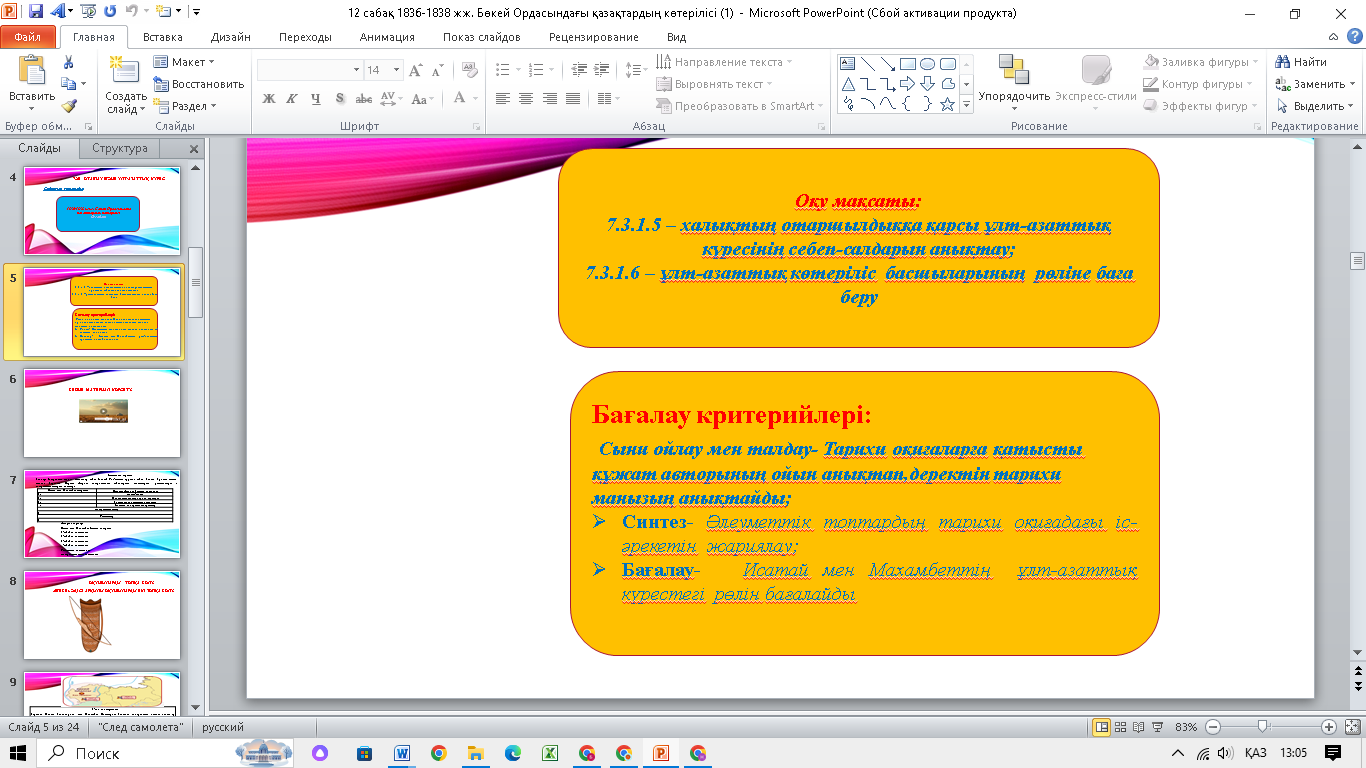Toggle italic (К) formatting

pyautogui.click(x=291, y=99)
